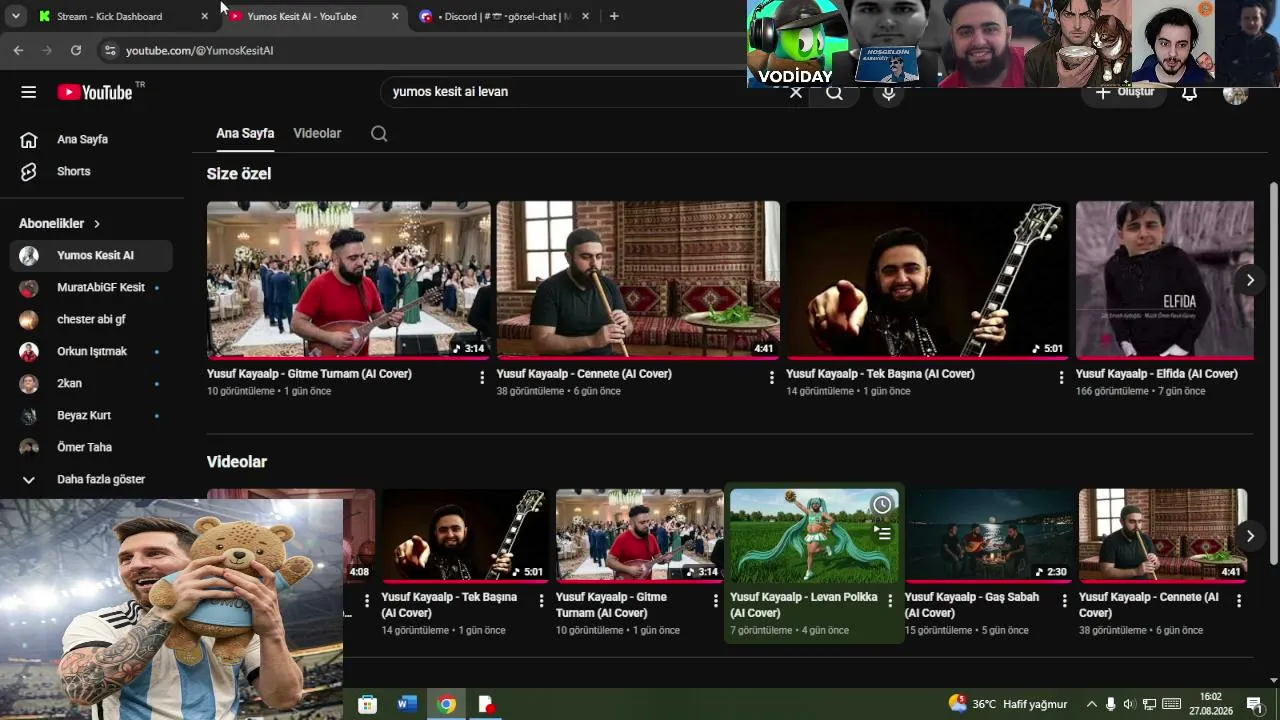This screenshot has height=720, width=1280.
Task: Select the Ana Sayfa channel tab
Action: [x=245, y=133]
